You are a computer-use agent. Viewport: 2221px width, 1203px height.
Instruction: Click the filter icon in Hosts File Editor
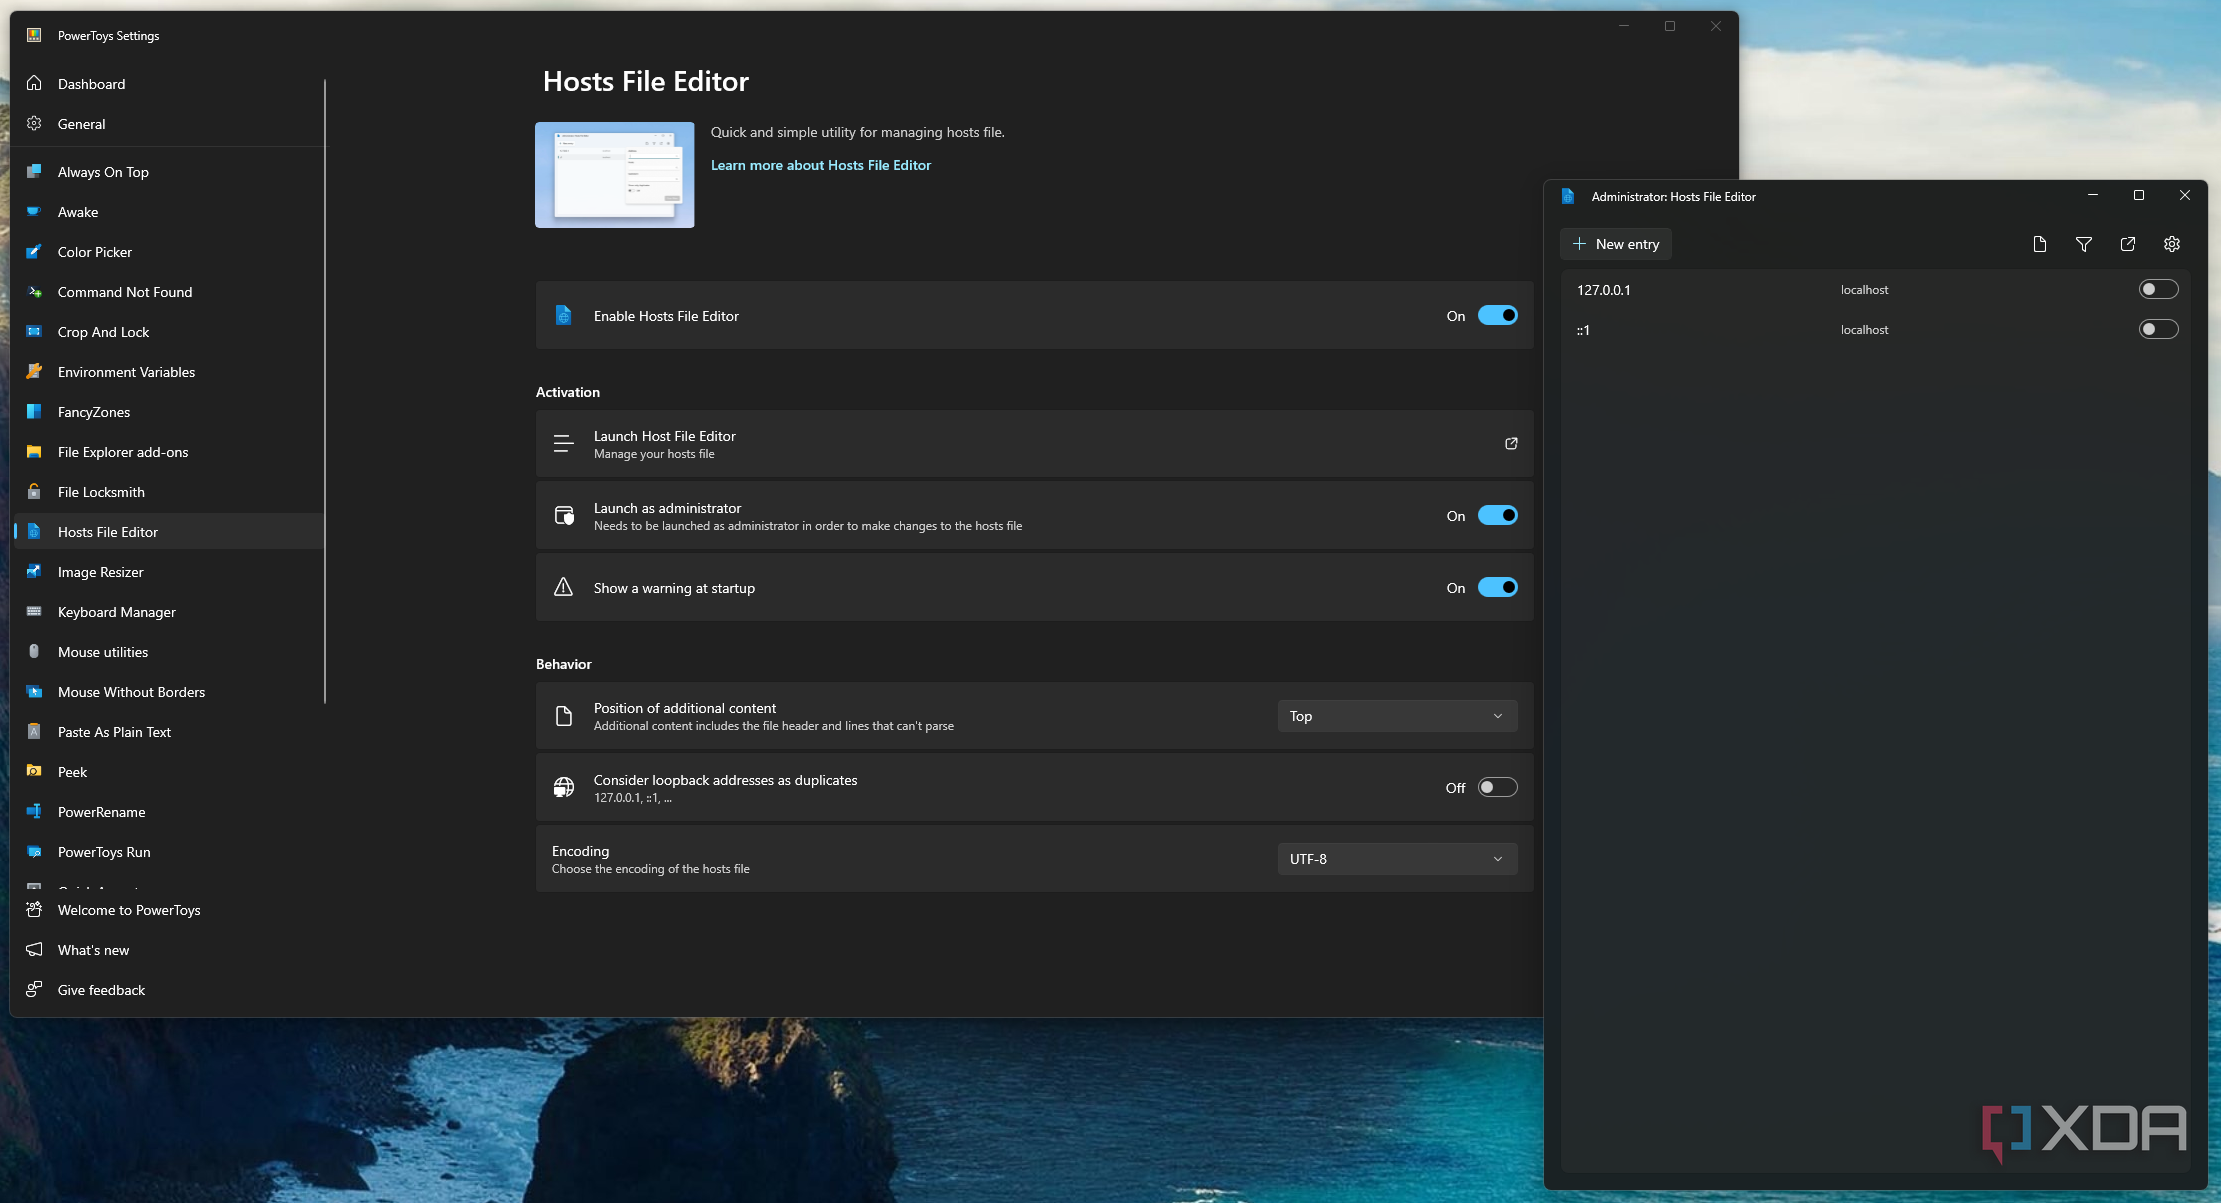[x=2084, y=244]
